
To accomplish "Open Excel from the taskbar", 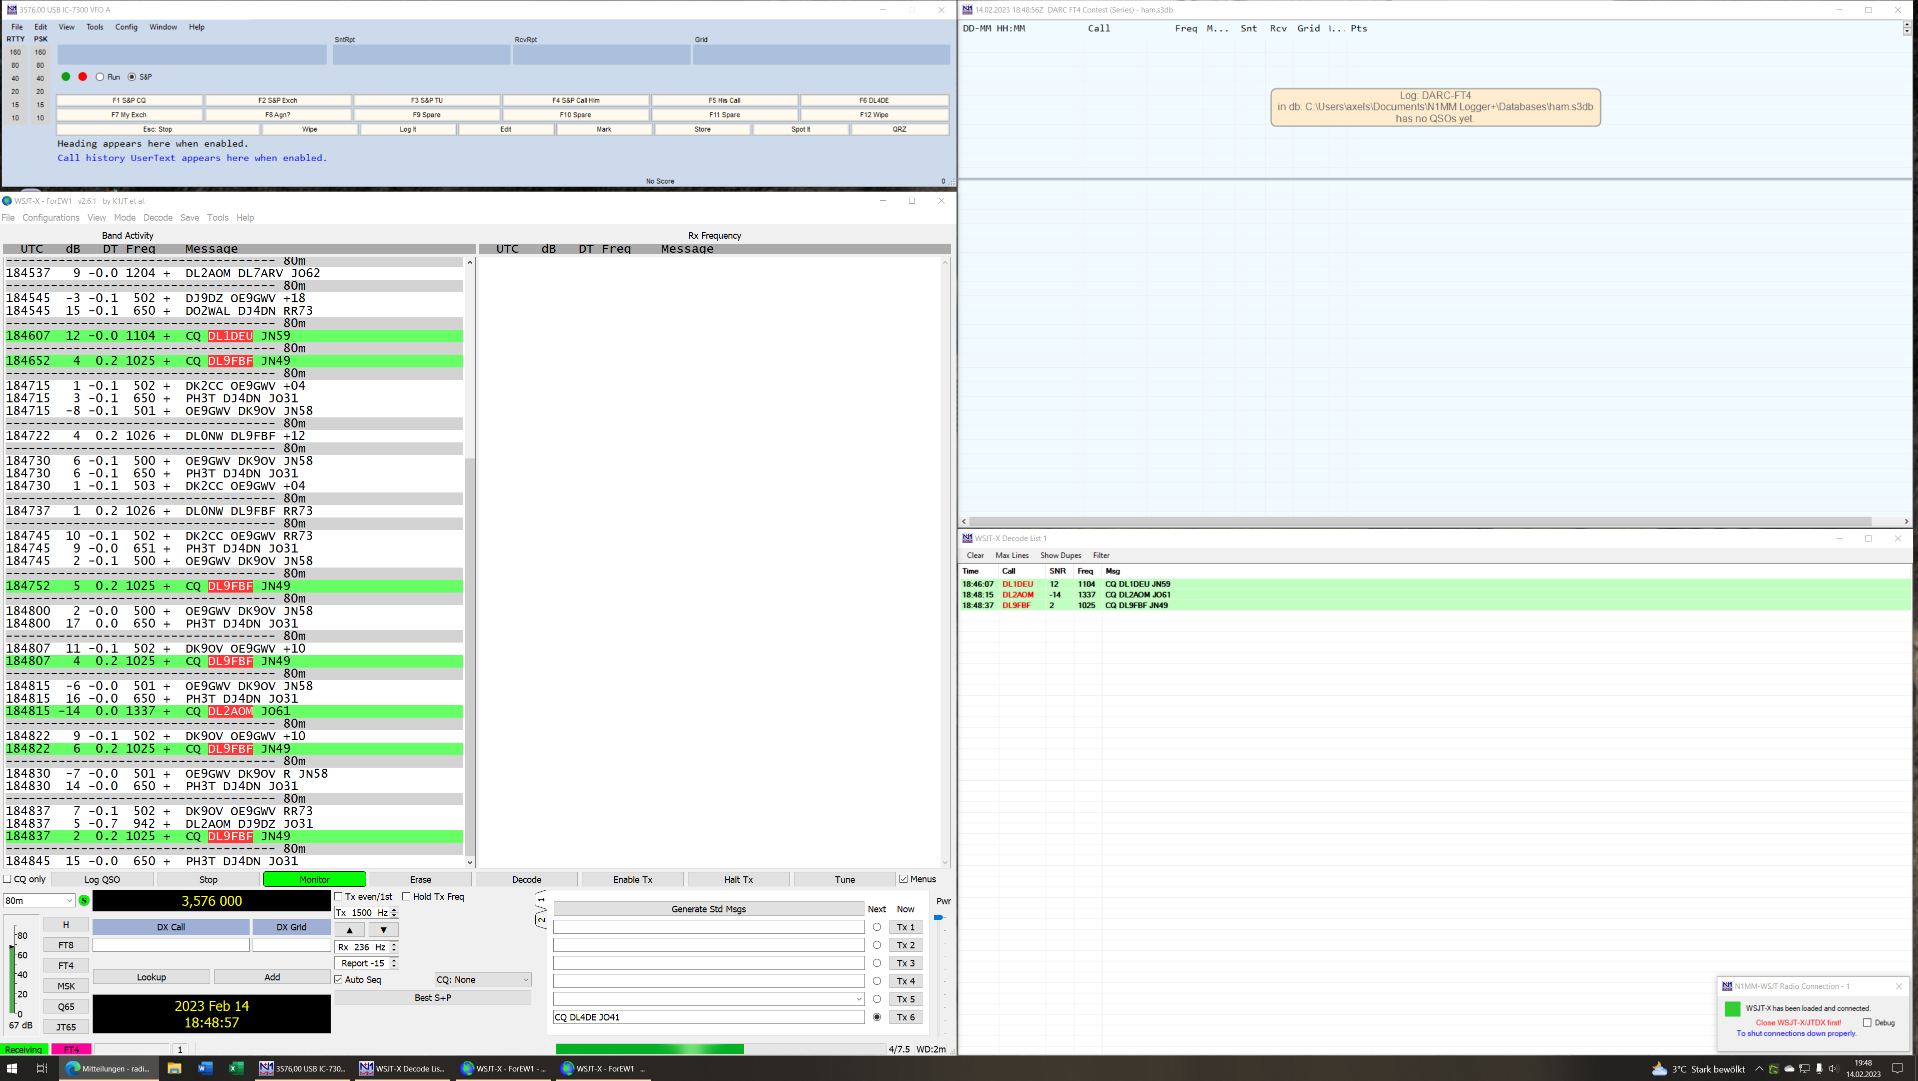I will tap(236, 1068).
